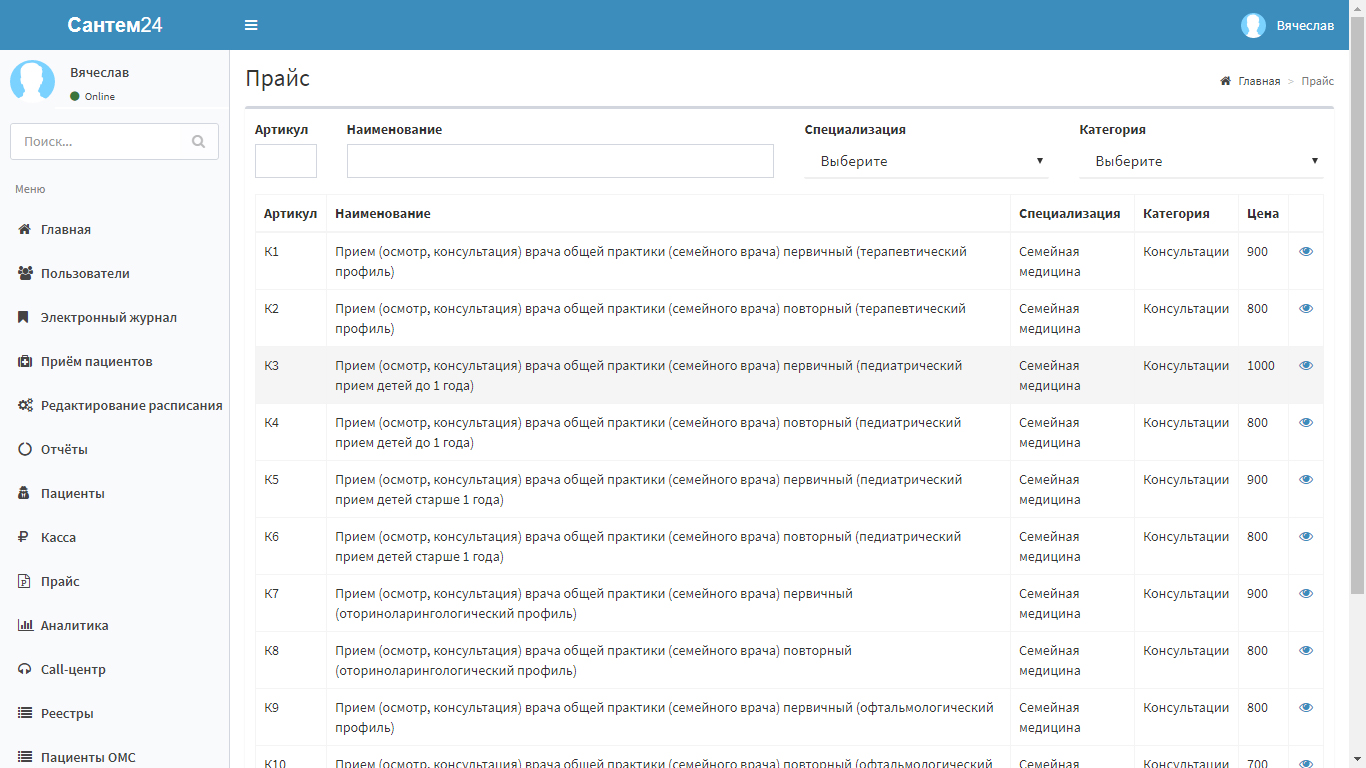Click the magnifier search icon in the sidebar
Viewport: 1366px width, 768px height.
(x=198, y=141)
